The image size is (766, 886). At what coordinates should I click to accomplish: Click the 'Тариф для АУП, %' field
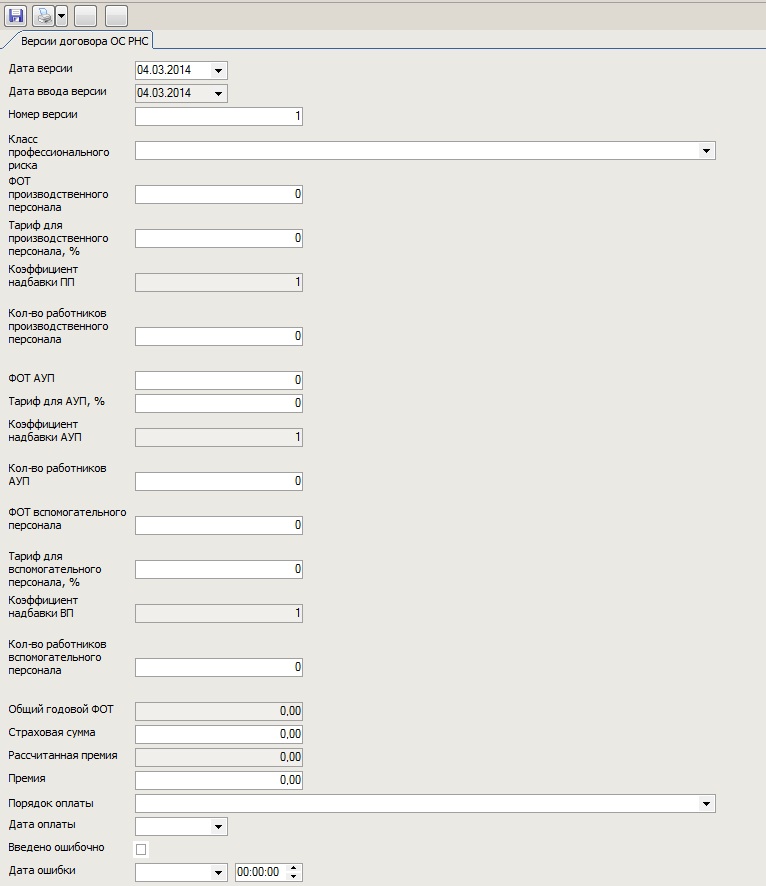coord(218,403)
